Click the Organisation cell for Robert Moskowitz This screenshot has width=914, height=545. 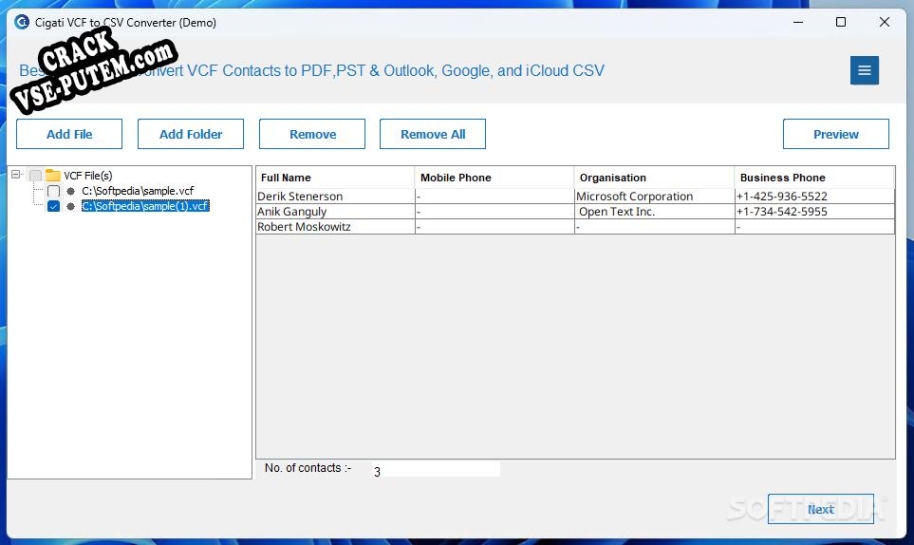click(x=654, y=226)
